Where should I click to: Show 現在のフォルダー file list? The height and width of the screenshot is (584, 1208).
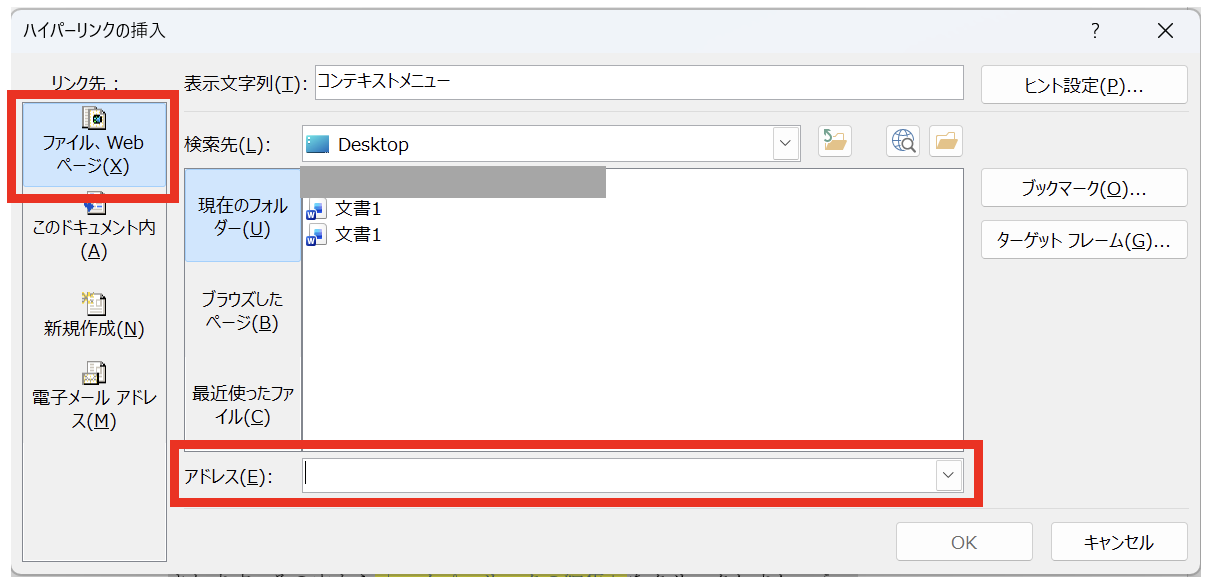pos(243,217)
